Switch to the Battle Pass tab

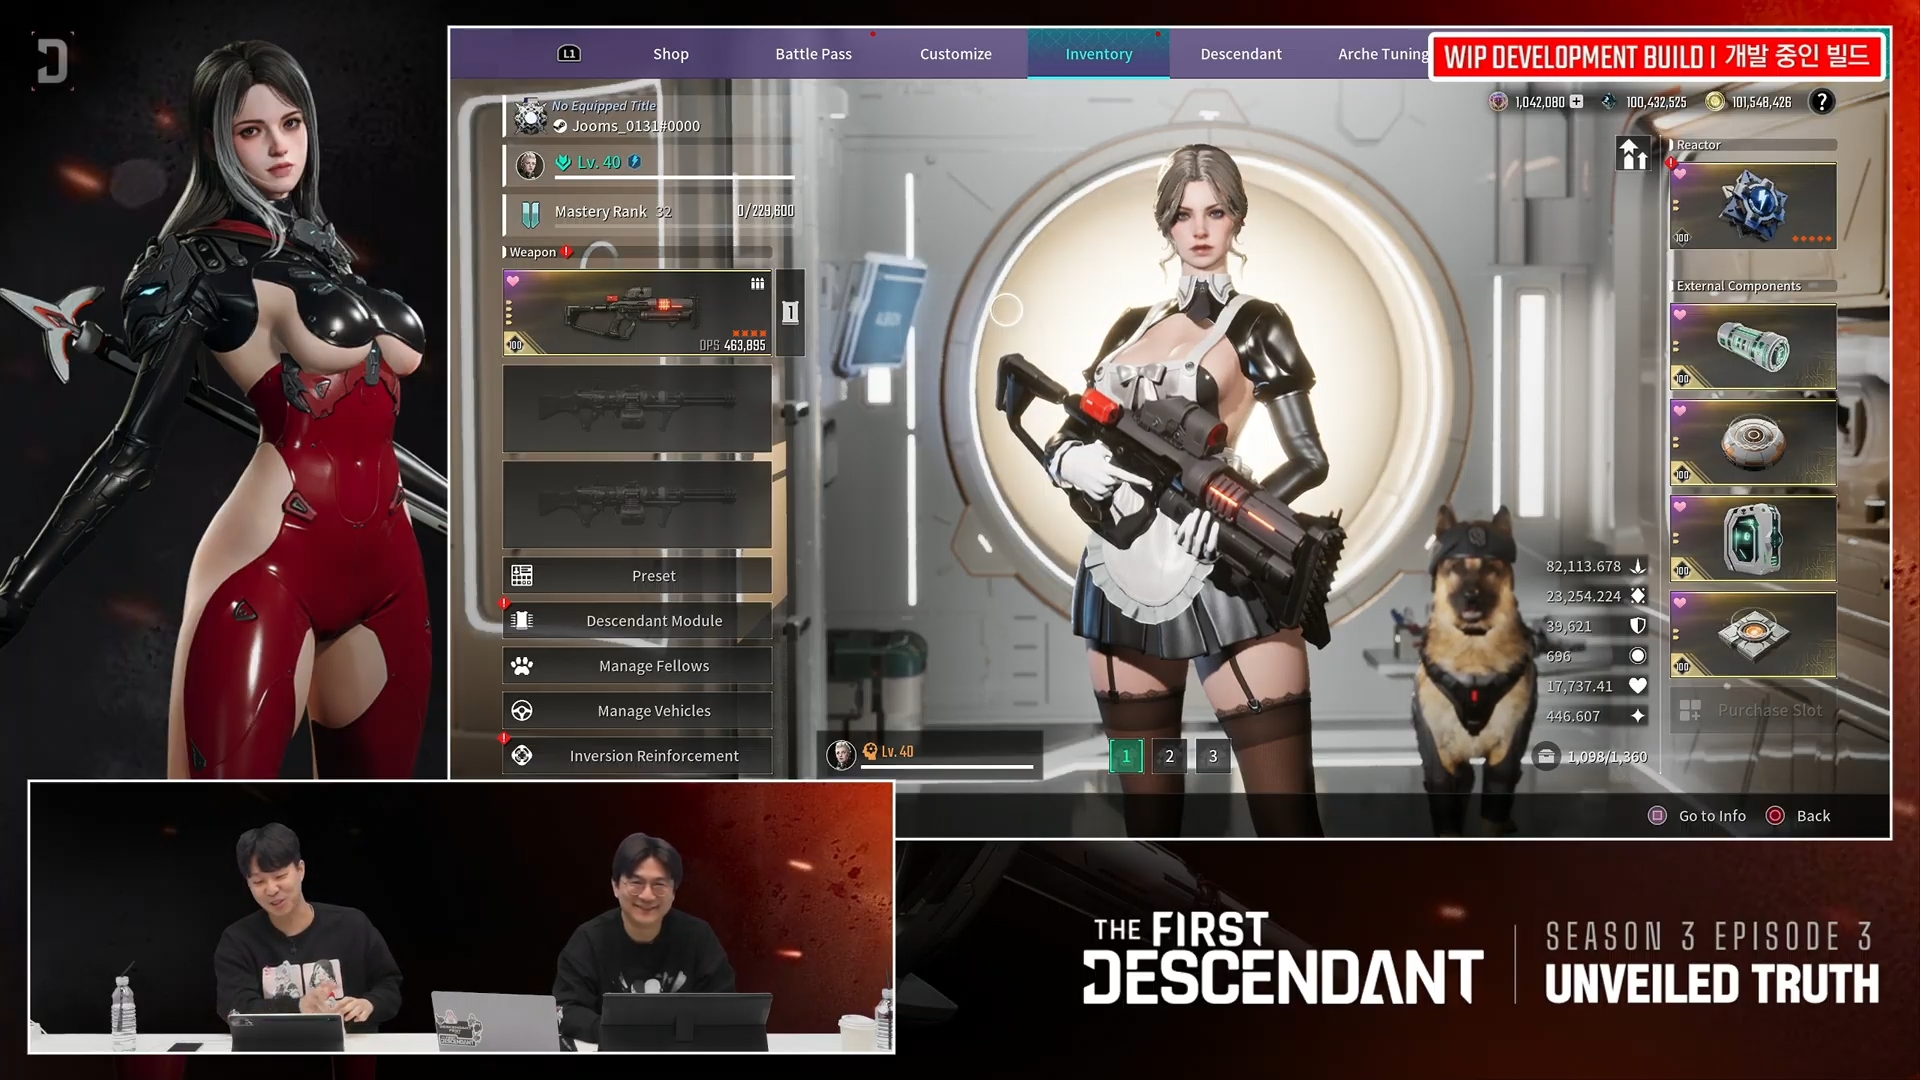pos(813,54)
